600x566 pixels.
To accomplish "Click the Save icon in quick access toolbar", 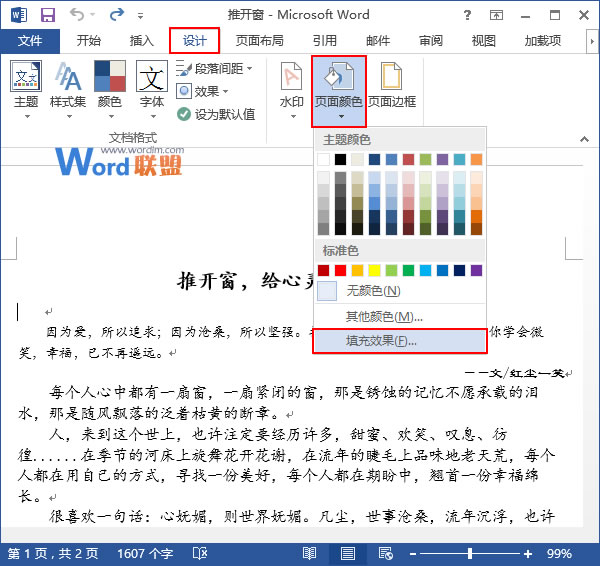I will click(x=48, y=15).
